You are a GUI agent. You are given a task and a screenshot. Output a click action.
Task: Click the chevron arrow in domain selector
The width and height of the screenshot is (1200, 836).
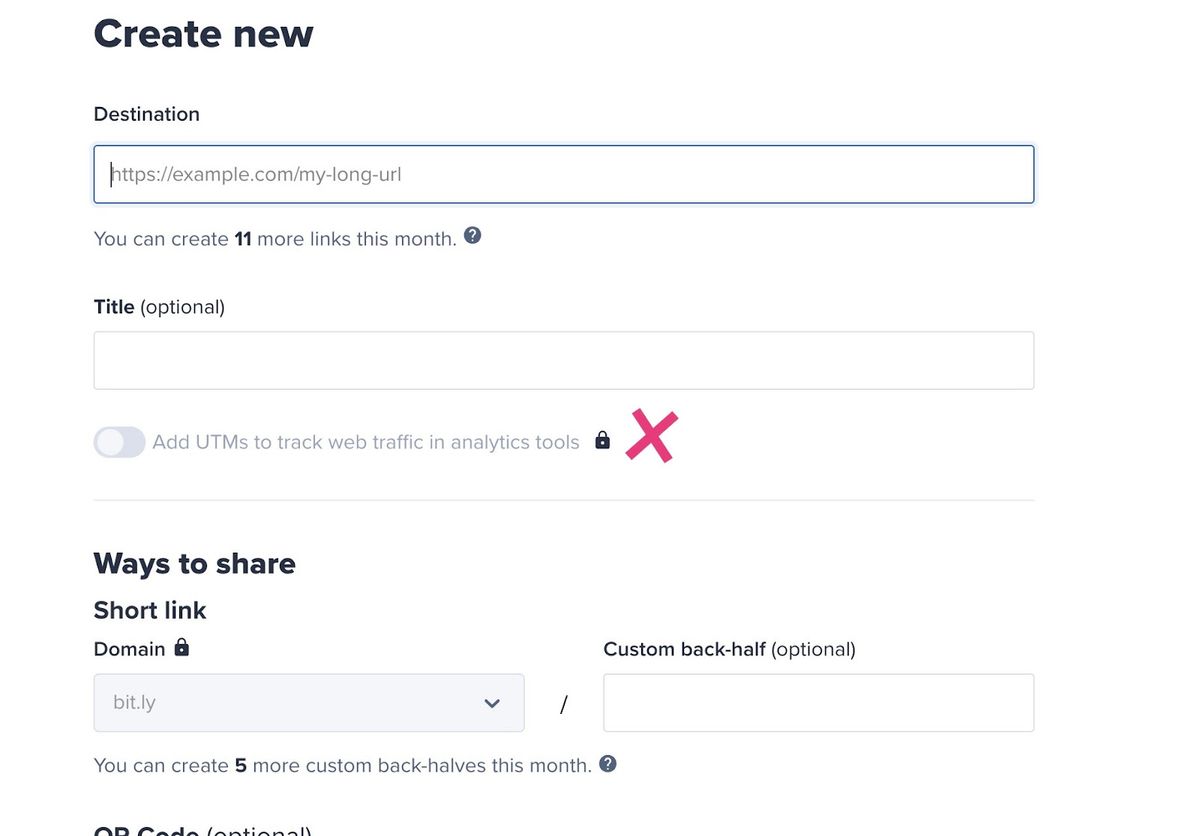pyautogui.click(x=492, y=704)
